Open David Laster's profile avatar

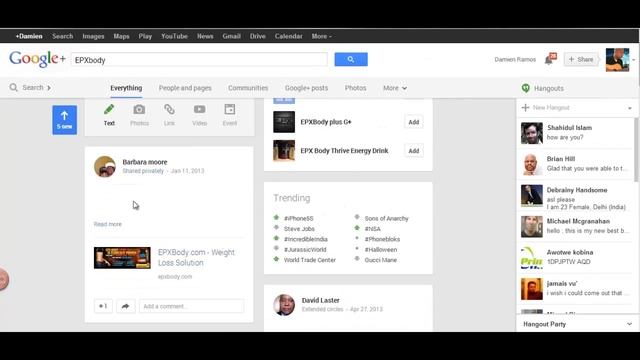[284, 304]
